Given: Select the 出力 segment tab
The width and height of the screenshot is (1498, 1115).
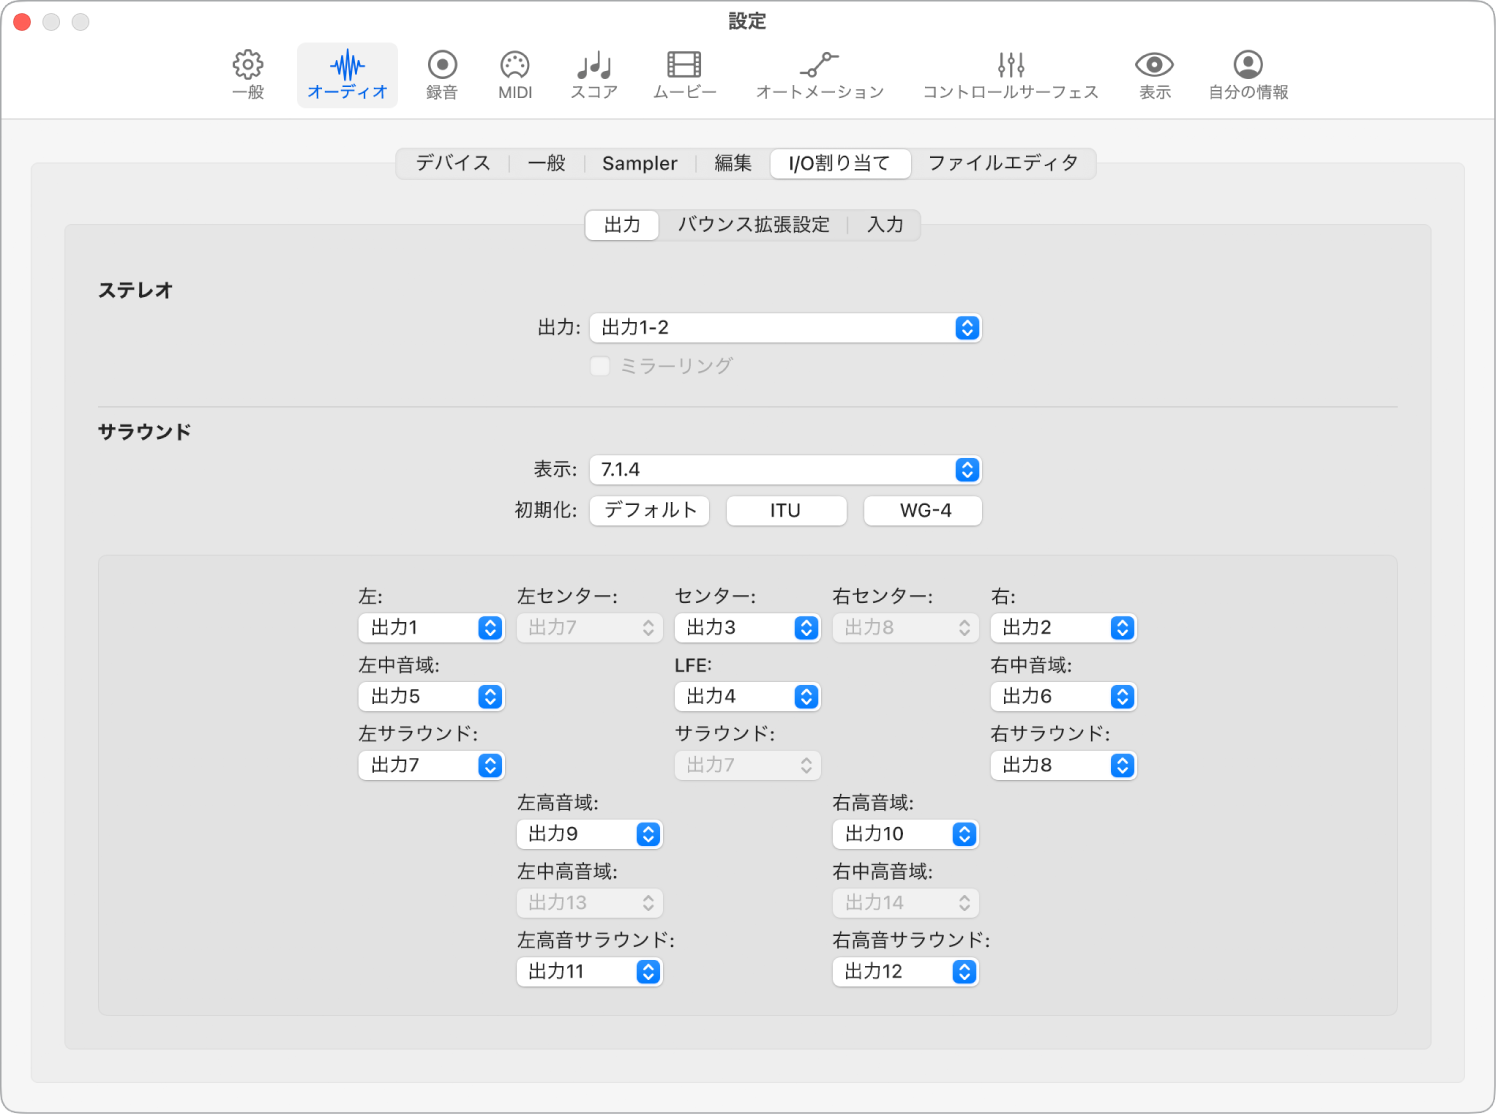Looking at the screenshot, I should 622,225.
